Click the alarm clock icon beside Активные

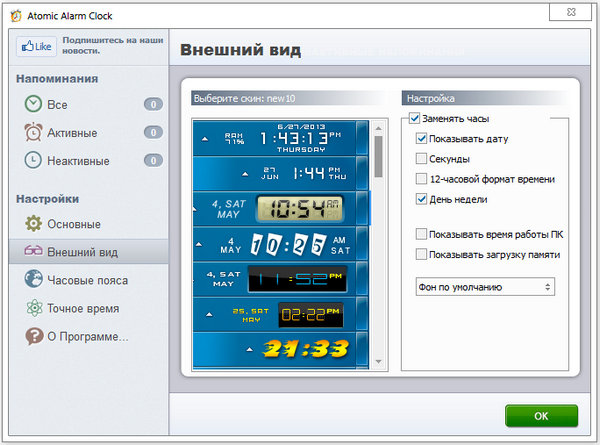pyautogui.click(x=33, y=132)
